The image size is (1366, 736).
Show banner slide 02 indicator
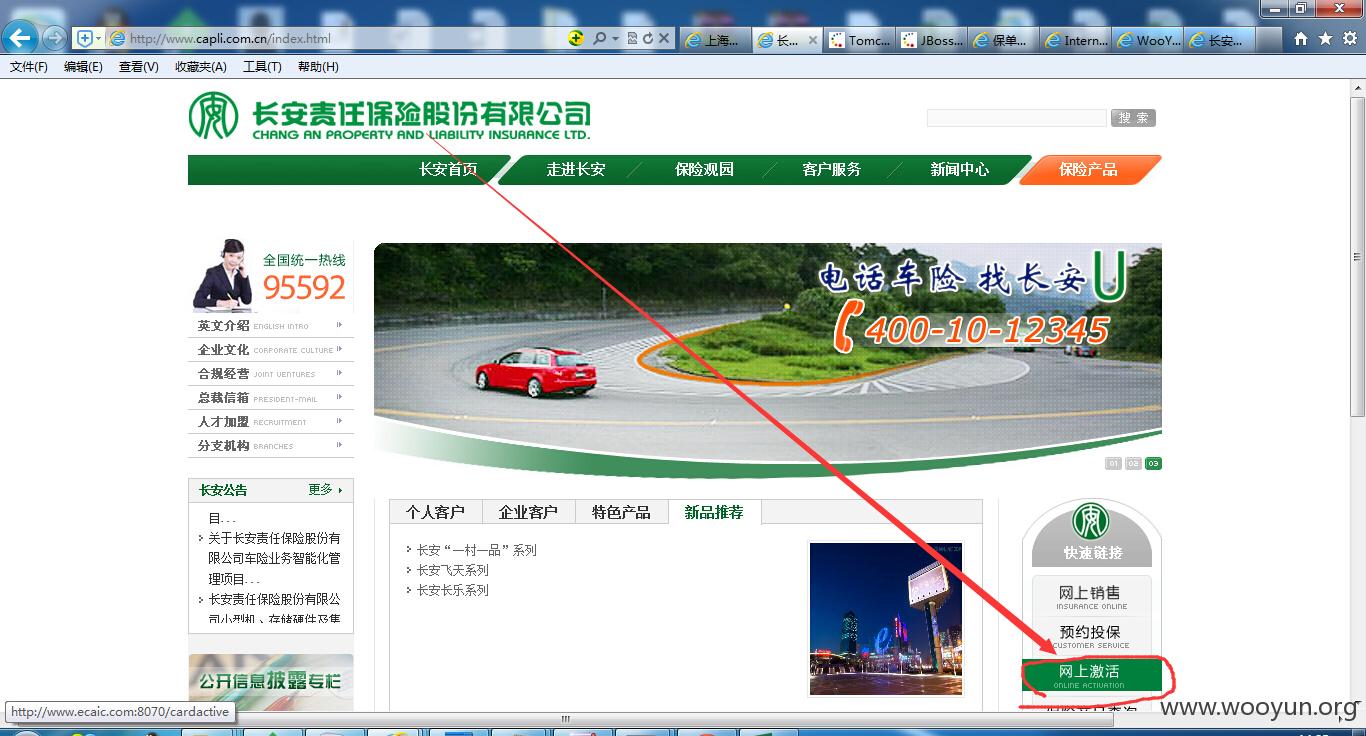coord(1133,464)
